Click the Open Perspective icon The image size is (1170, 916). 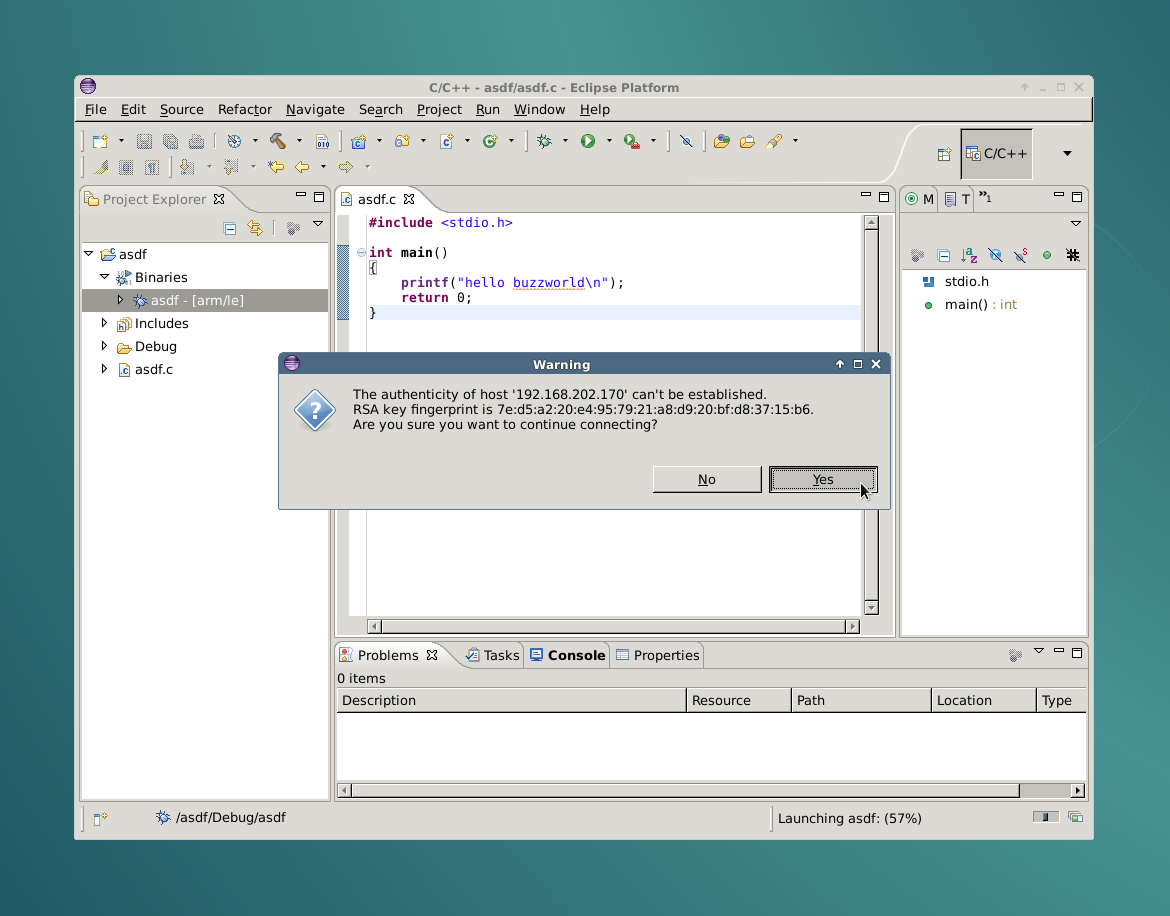(x=943, y=154)
